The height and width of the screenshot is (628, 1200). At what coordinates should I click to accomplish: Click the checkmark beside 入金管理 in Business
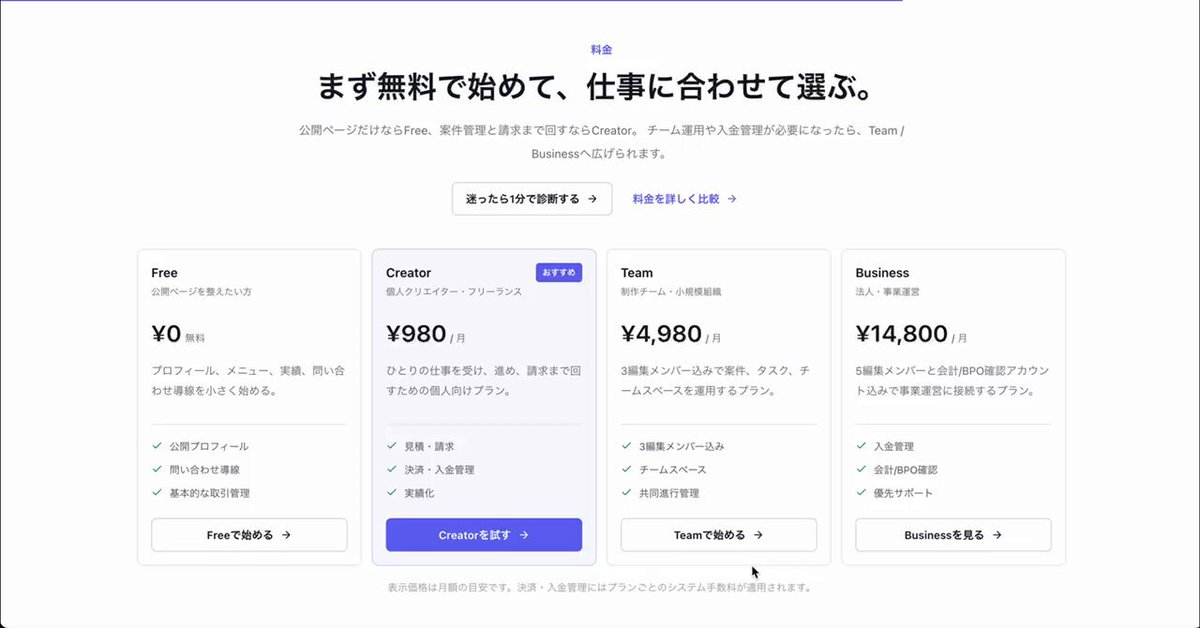pyautogui.click(x=861, y=446)
